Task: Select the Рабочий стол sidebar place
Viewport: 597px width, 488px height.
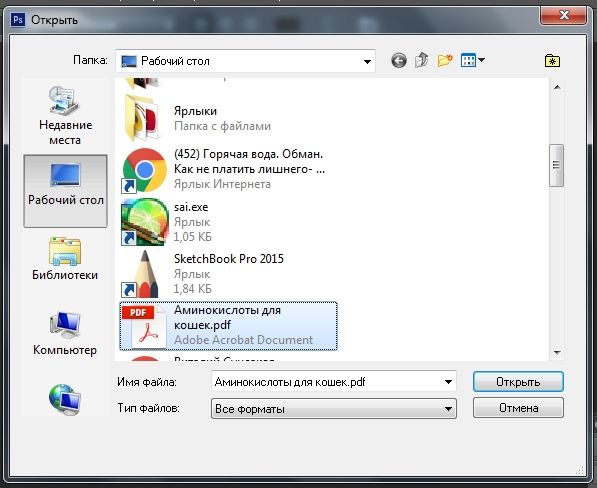Action: [x=65, y=191]
